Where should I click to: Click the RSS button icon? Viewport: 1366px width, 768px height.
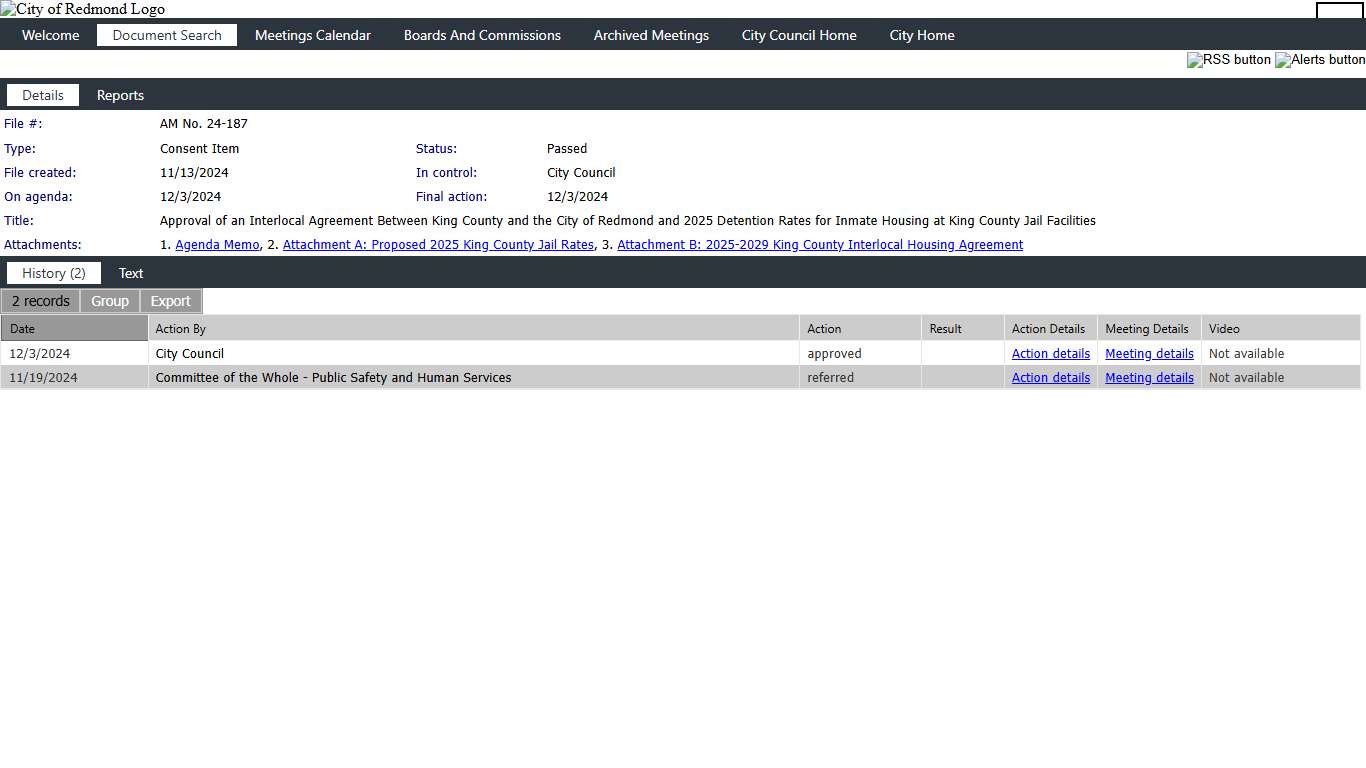pyautogui.click(x=1228, y=60)
